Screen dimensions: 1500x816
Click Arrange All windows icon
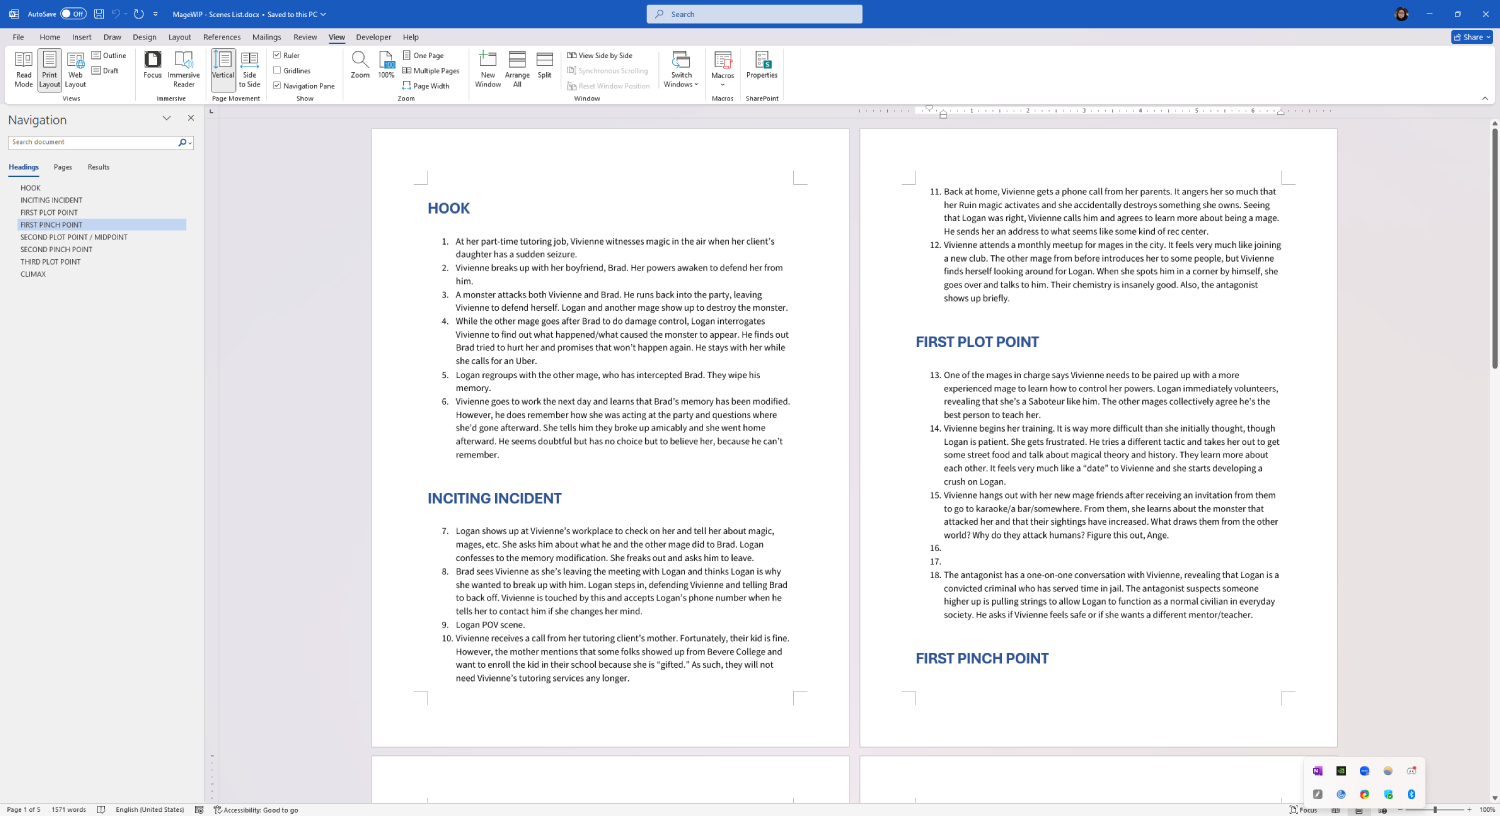[517, 69]
